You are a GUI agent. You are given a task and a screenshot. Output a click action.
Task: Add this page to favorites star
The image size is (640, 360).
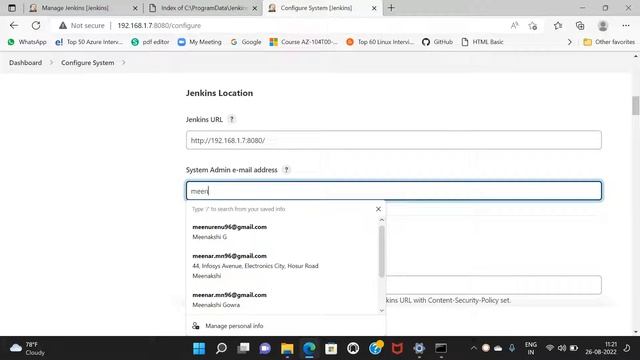coord(533,26)
